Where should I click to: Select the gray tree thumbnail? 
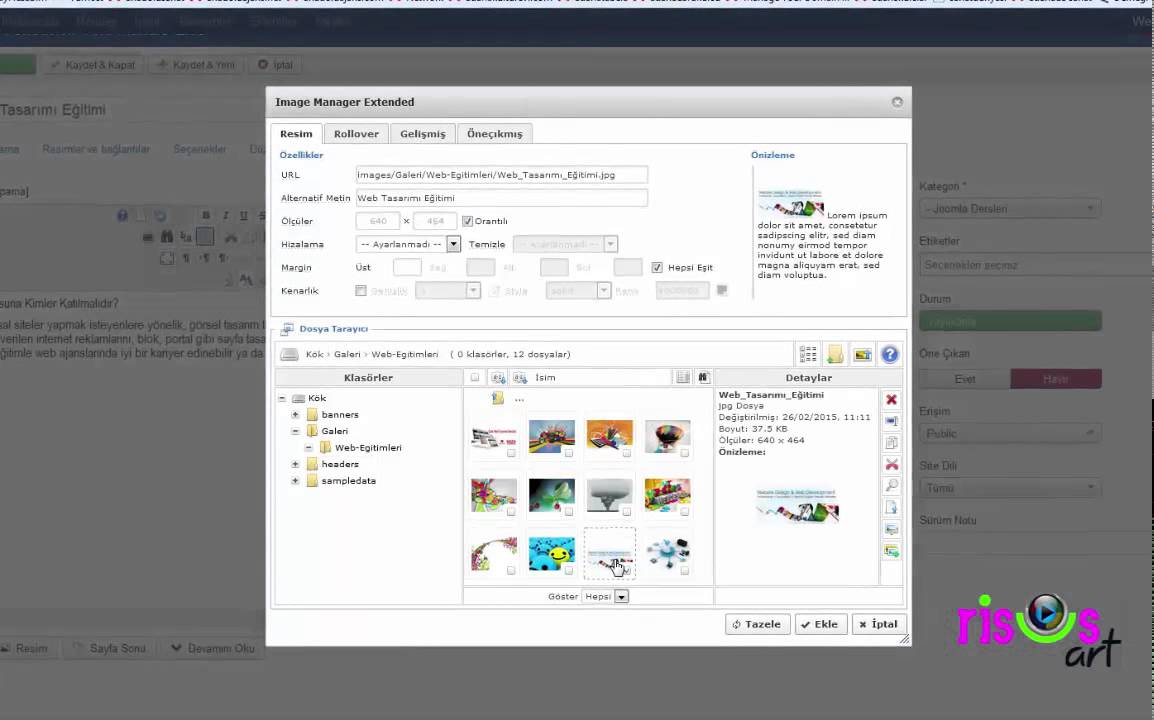pos(609,495)
